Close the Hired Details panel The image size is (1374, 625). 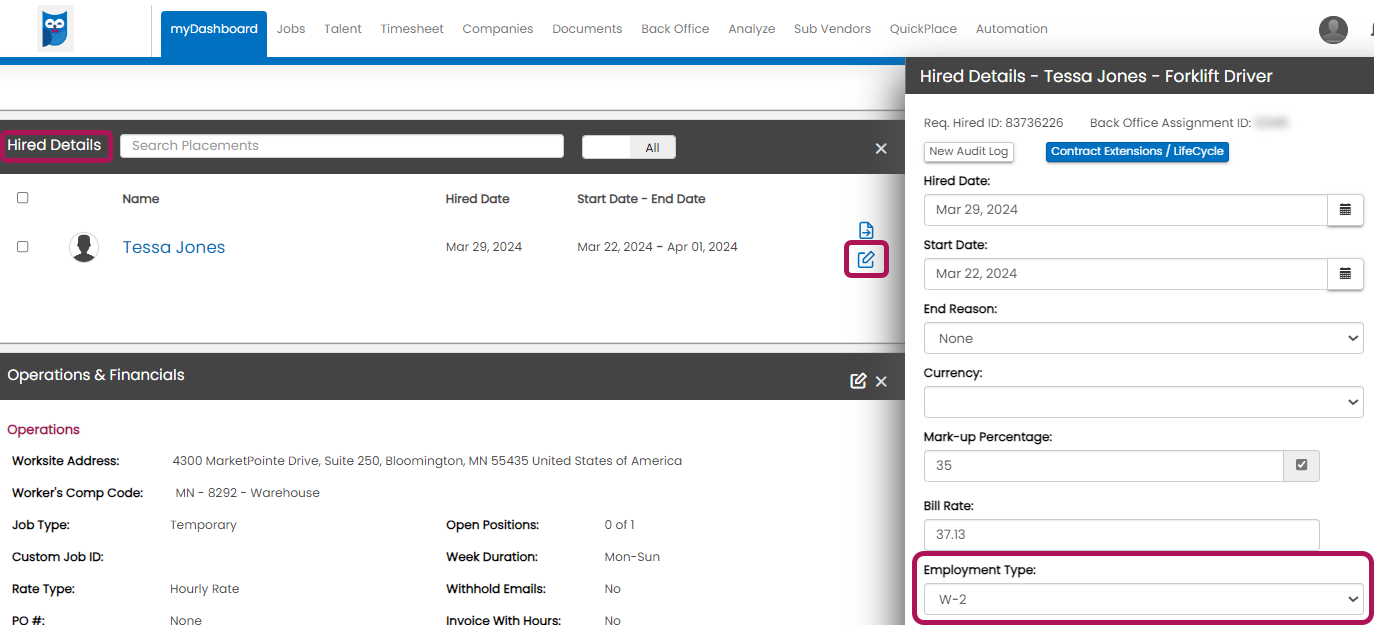[x=881, y=148]
